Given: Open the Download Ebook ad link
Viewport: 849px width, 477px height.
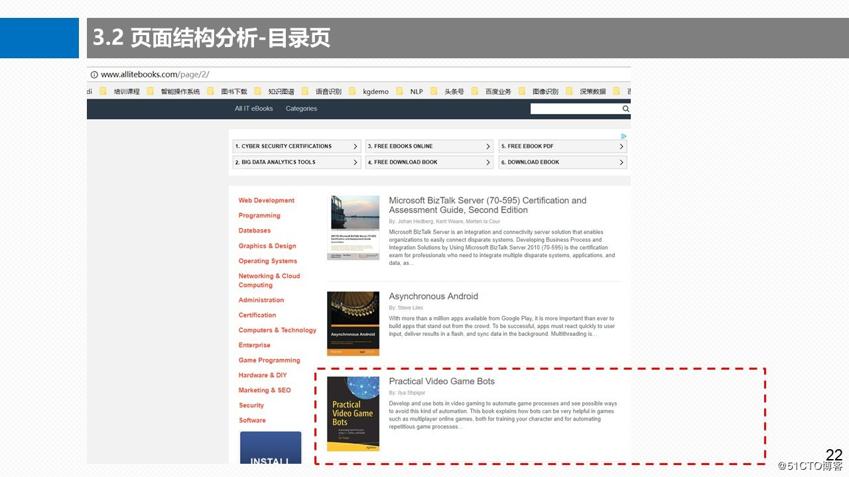Looking at the screenshot, I should point(563,162).
